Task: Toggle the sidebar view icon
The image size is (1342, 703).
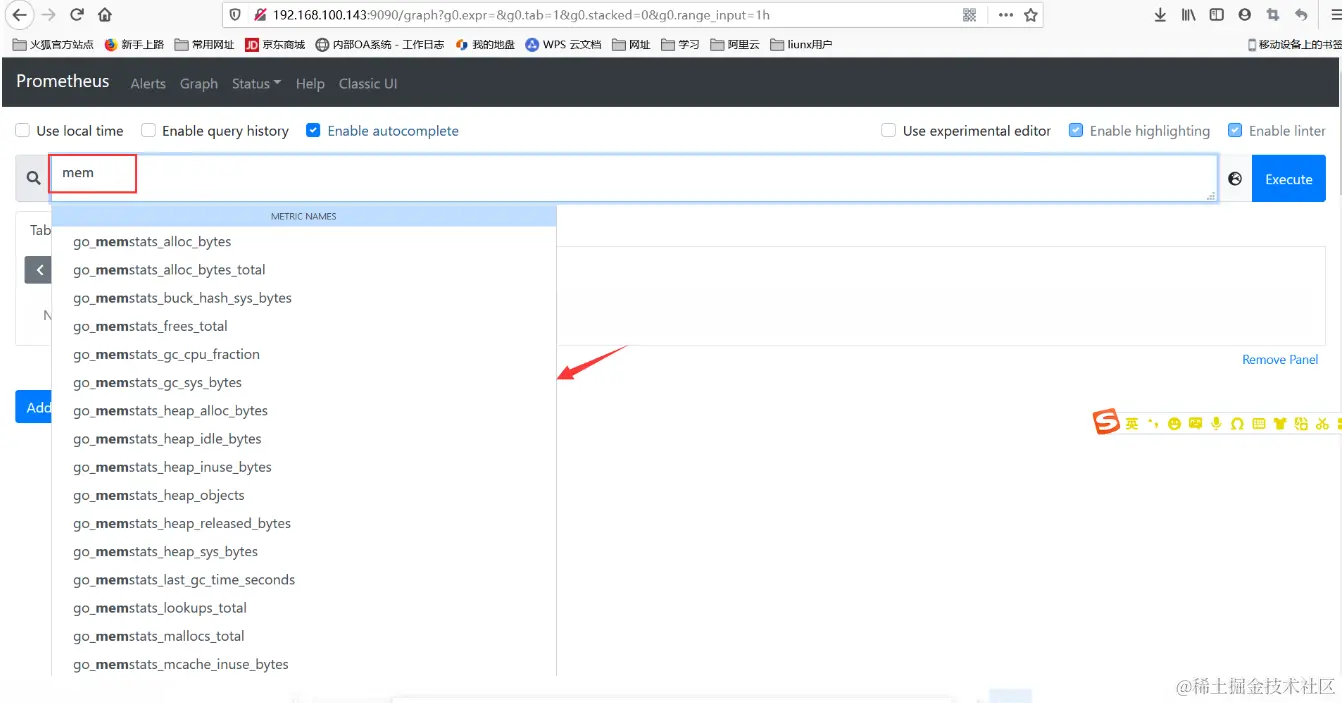Action: coord(1216,15)
